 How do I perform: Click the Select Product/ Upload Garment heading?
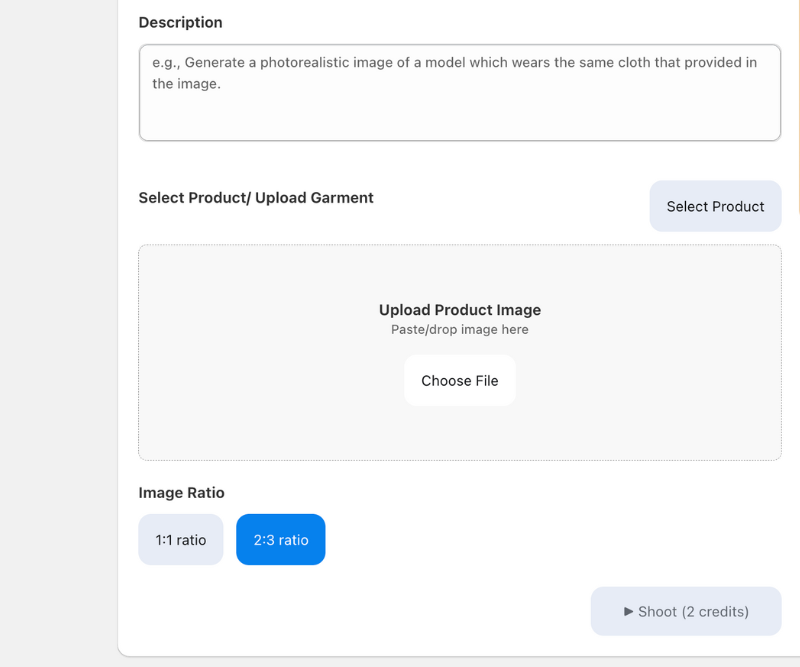tap(256, 198)
